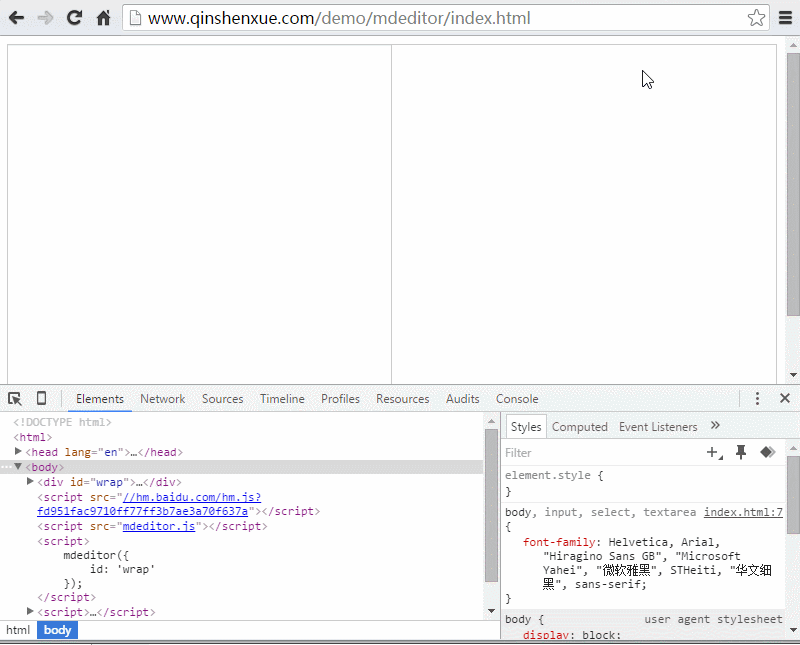
Task: Click the element.style rule header
Action: click(554, 476)
